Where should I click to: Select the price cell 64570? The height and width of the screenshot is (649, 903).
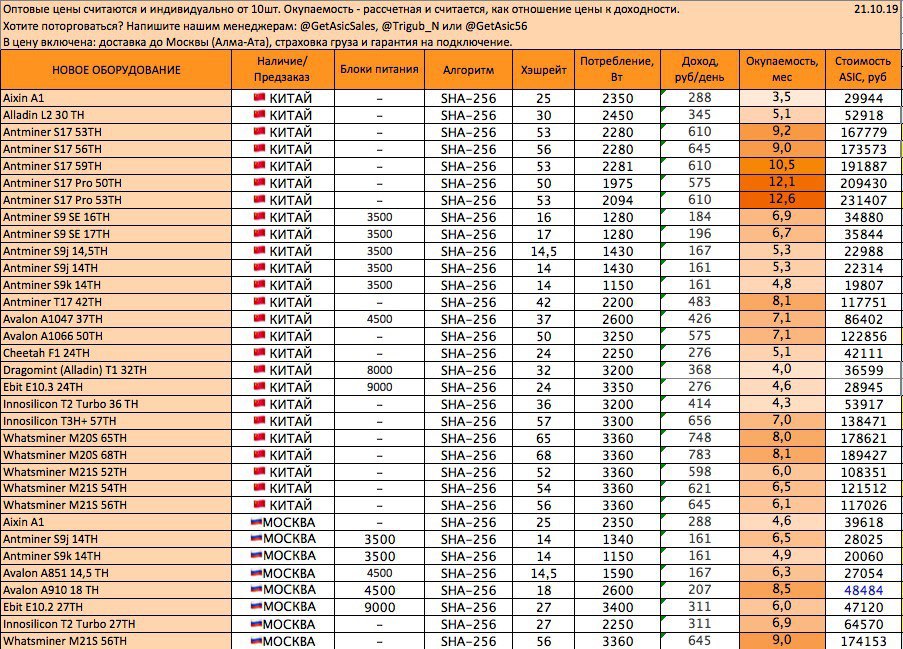tap(863, 624)
